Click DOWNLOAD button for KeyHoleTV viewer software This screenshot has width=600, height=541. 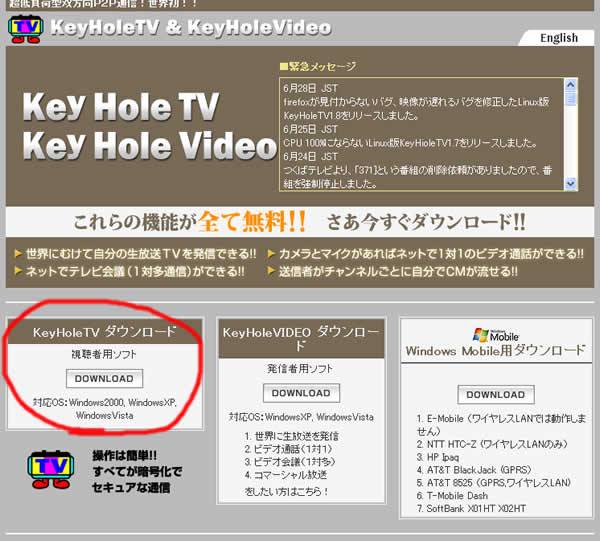pyautogui.click(x=104, y=378)
